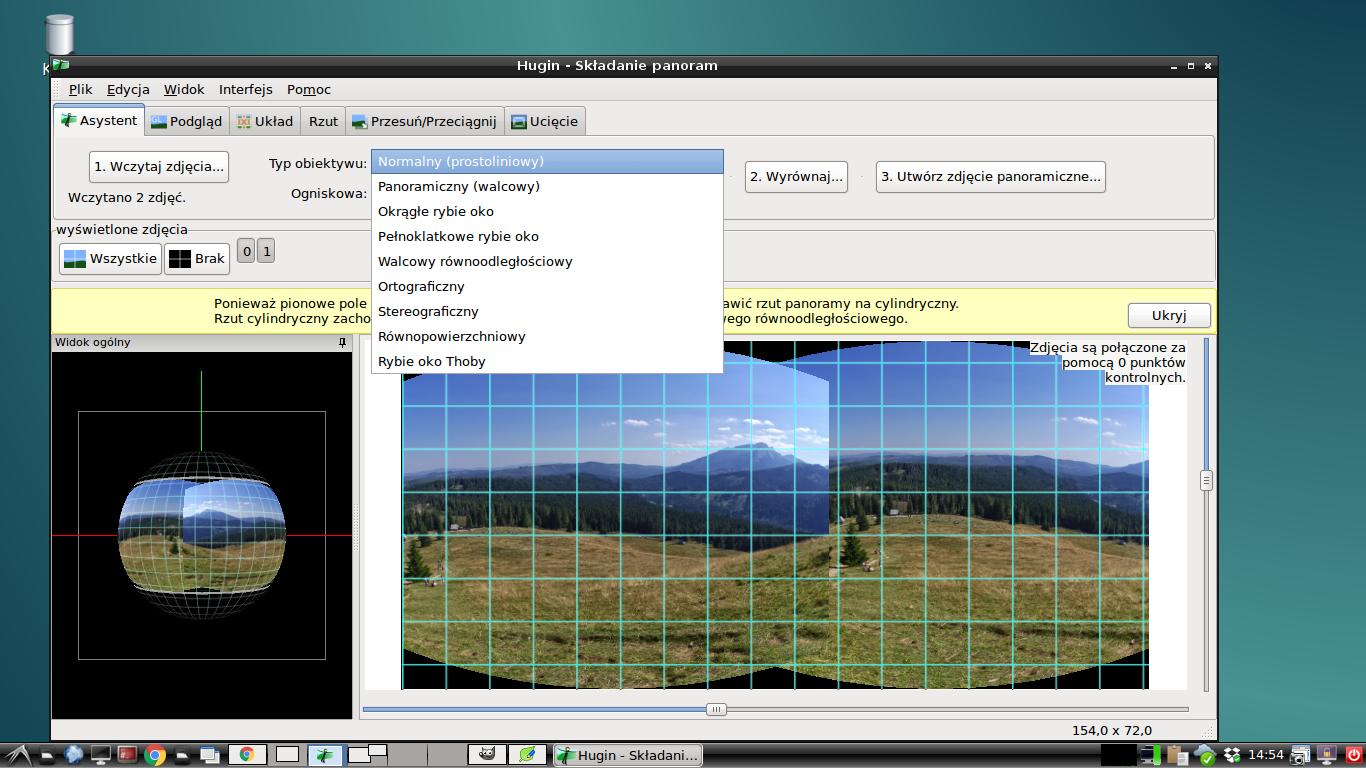Show all images with Wszystkie button
The width and height of the screenshot is (1366, 768).
coord(110,259)
